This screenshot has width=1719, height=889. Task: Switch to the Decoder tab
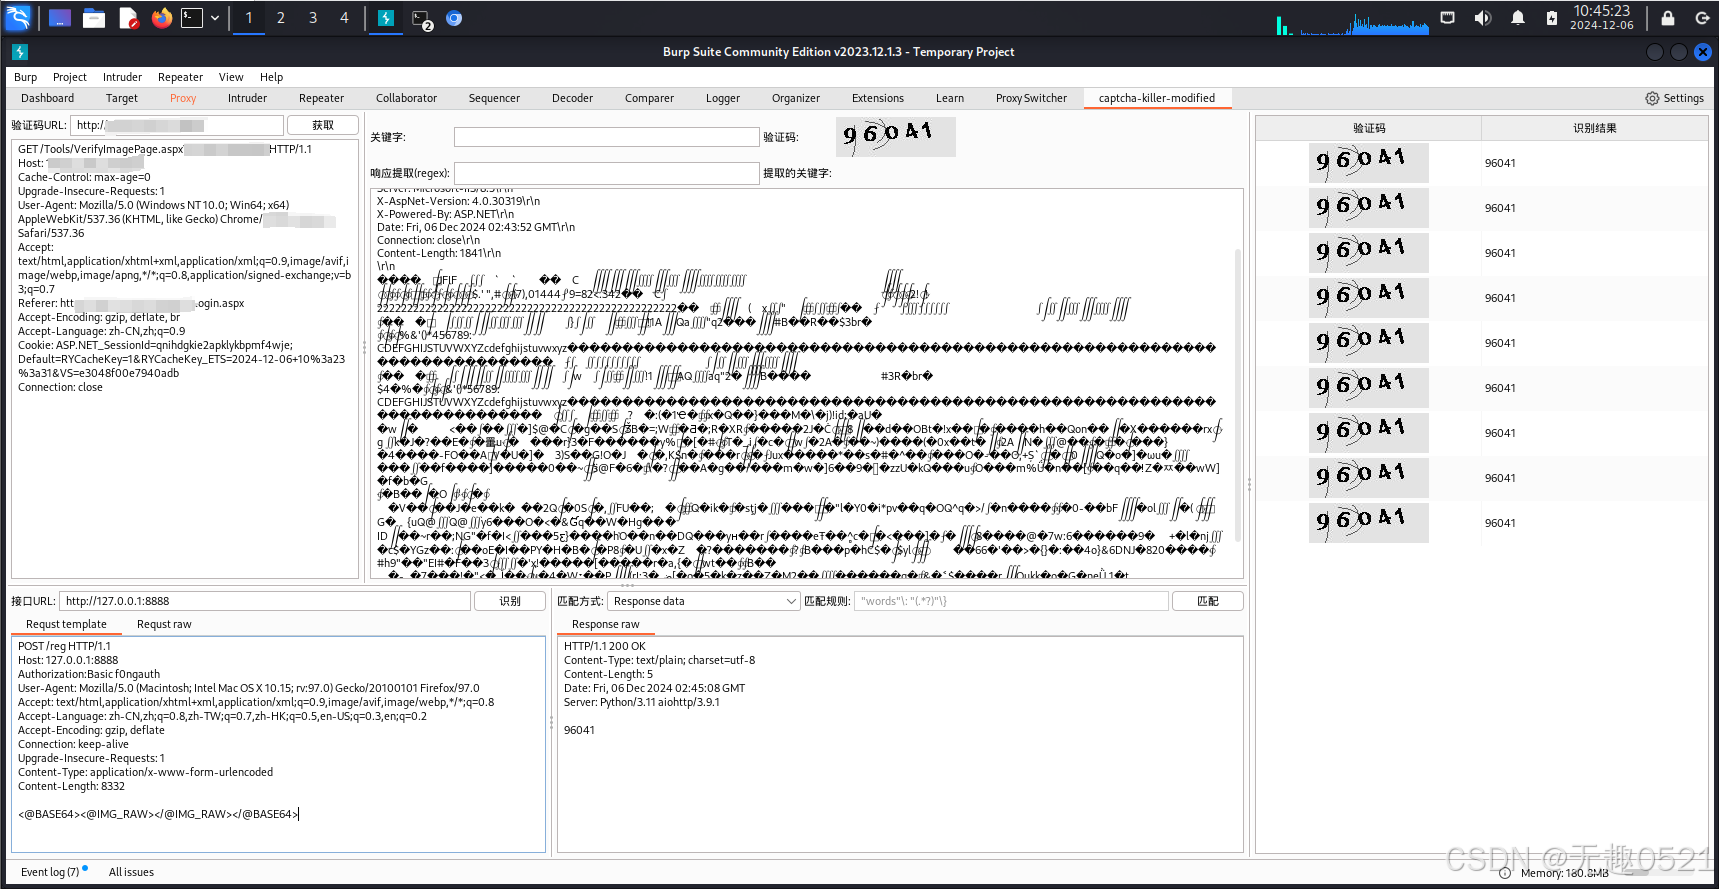572,98
